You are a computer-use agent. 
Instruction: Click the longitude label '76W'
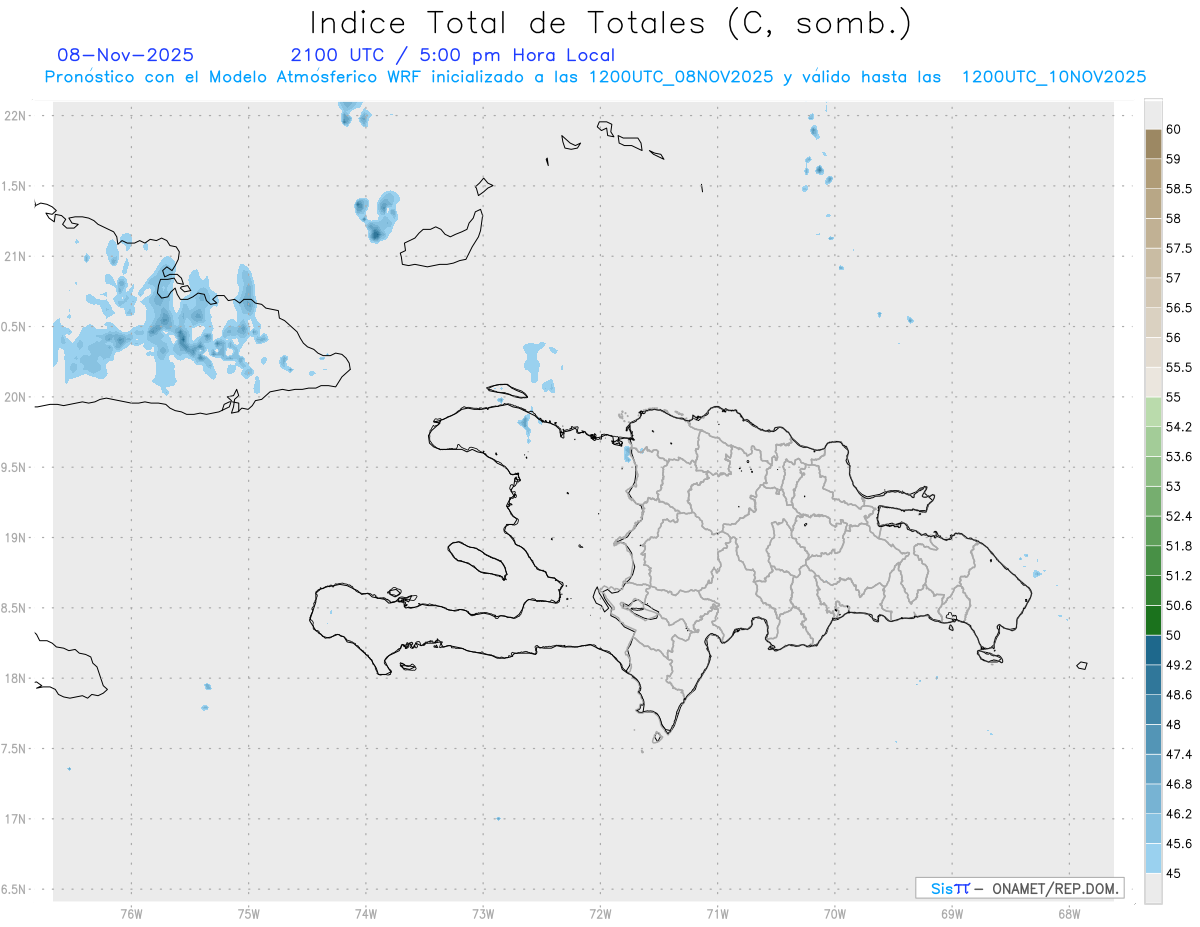point(131,913)
